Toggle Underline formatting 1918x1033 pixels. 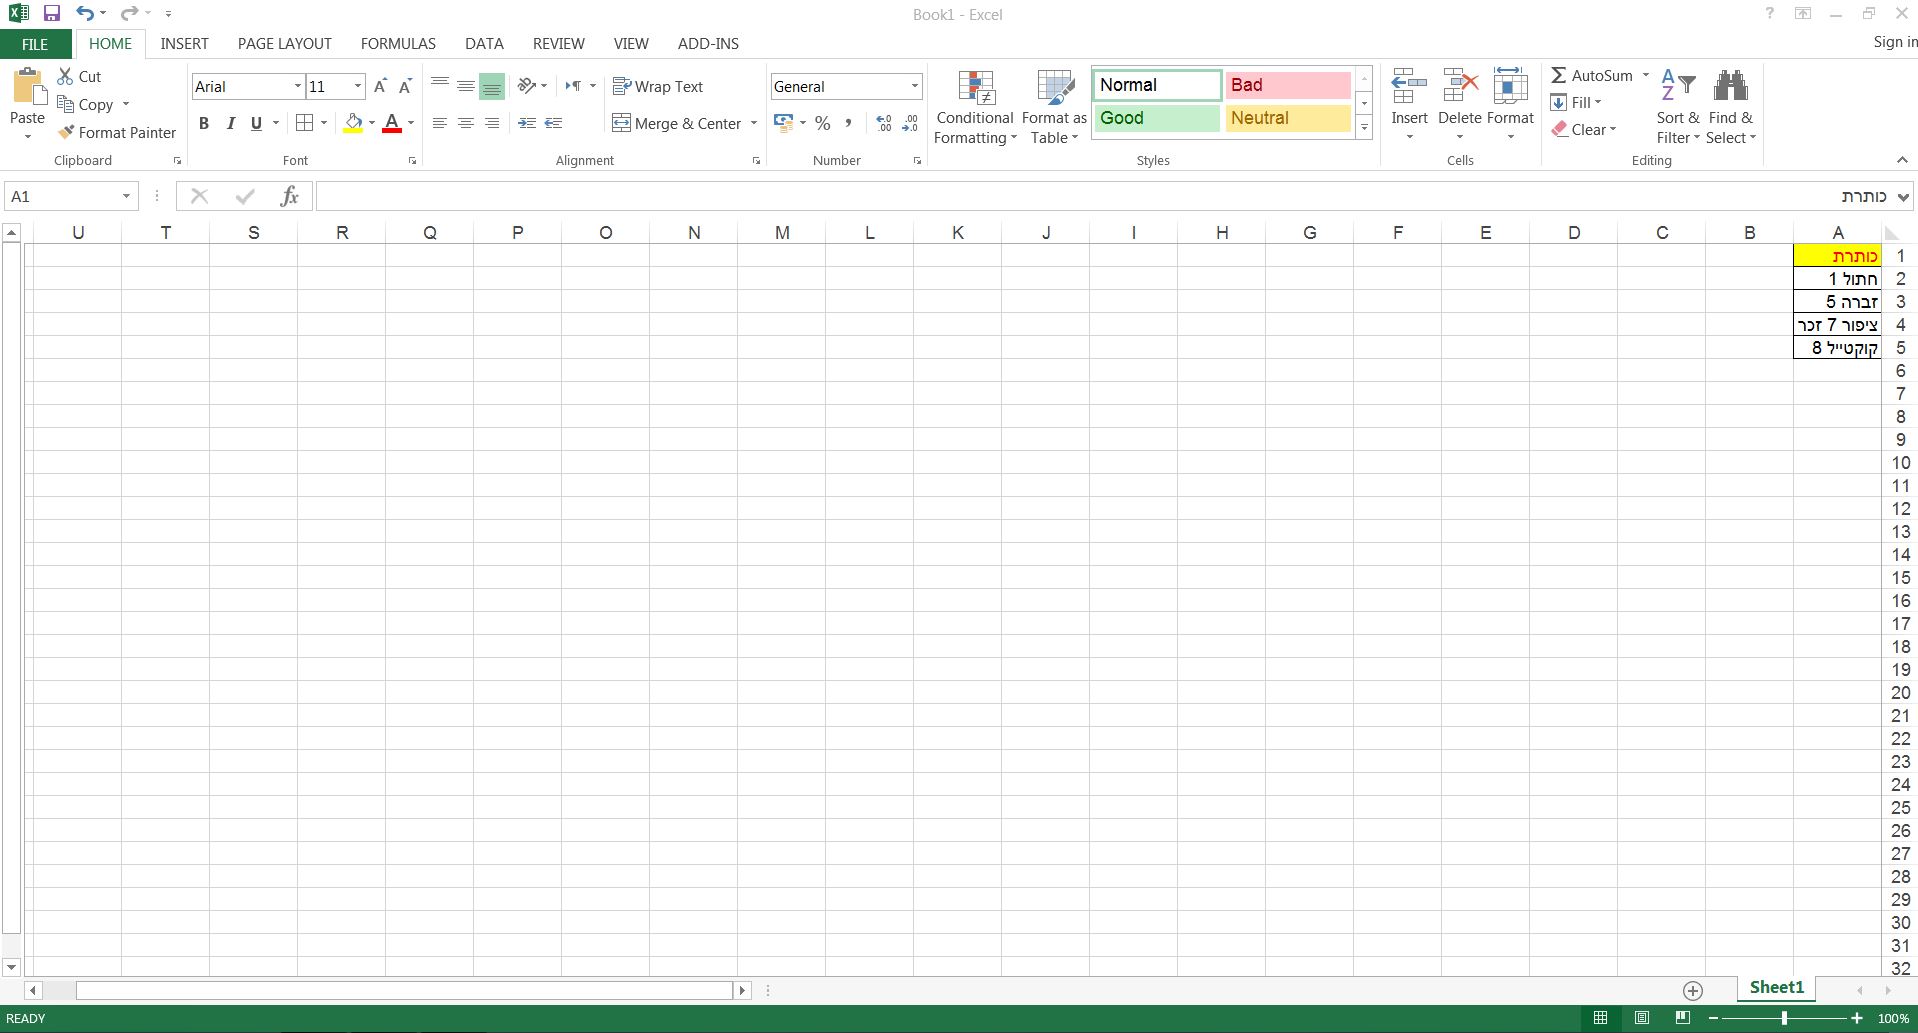[x=256, y=123]
